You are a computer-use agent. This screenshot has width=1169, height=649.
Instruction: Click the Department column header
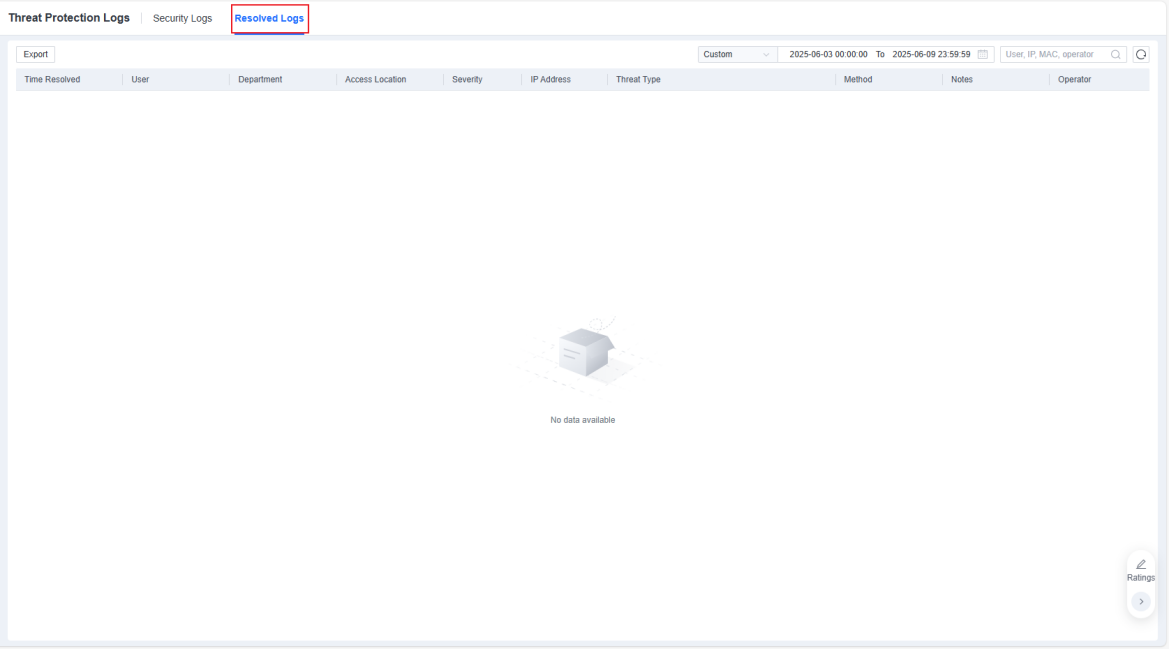260,80
